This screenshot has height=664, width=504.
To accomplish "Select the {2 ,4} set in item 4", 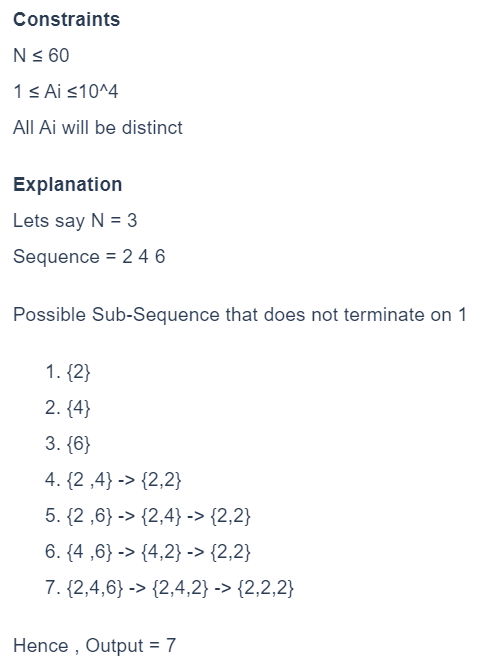I will 90,480.
